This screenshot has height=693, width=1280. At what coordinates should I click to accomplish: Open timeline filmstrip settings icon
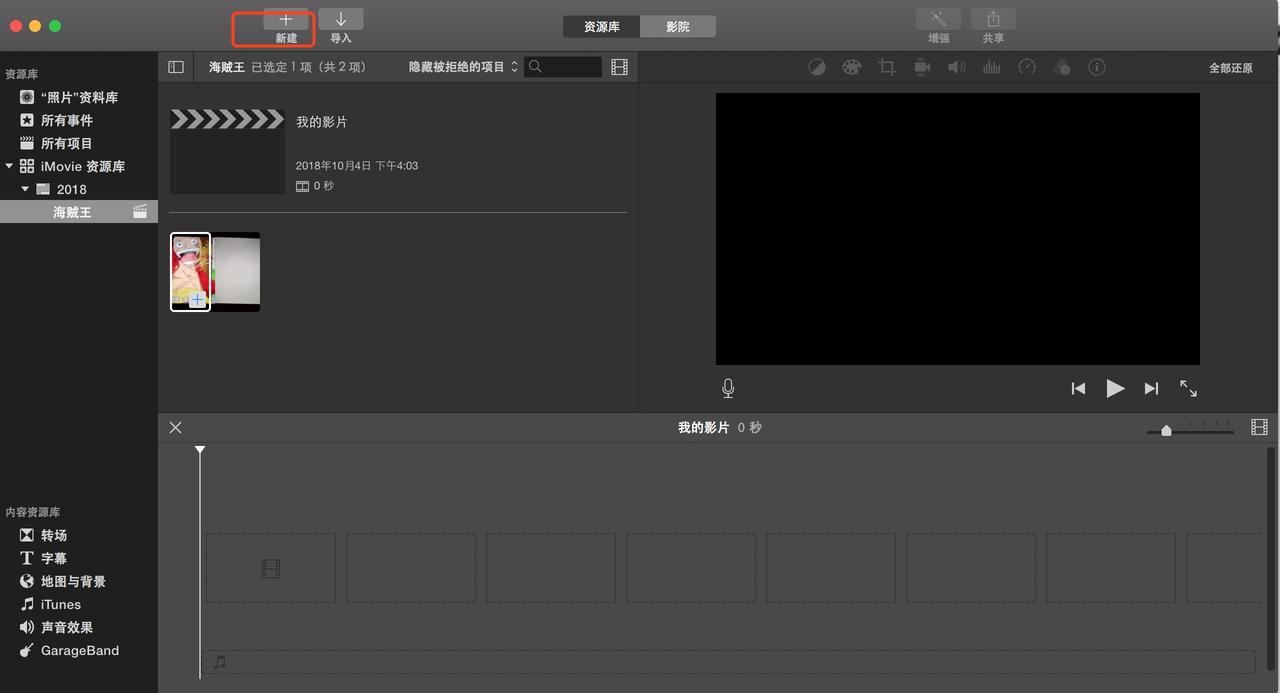point(1259,427)
